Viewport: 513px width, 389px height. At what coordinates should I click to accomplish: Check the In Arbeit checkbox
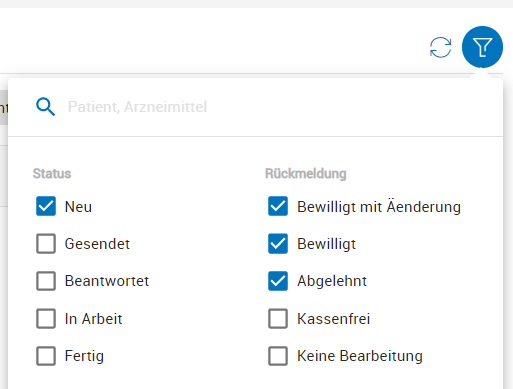point(46,319)
